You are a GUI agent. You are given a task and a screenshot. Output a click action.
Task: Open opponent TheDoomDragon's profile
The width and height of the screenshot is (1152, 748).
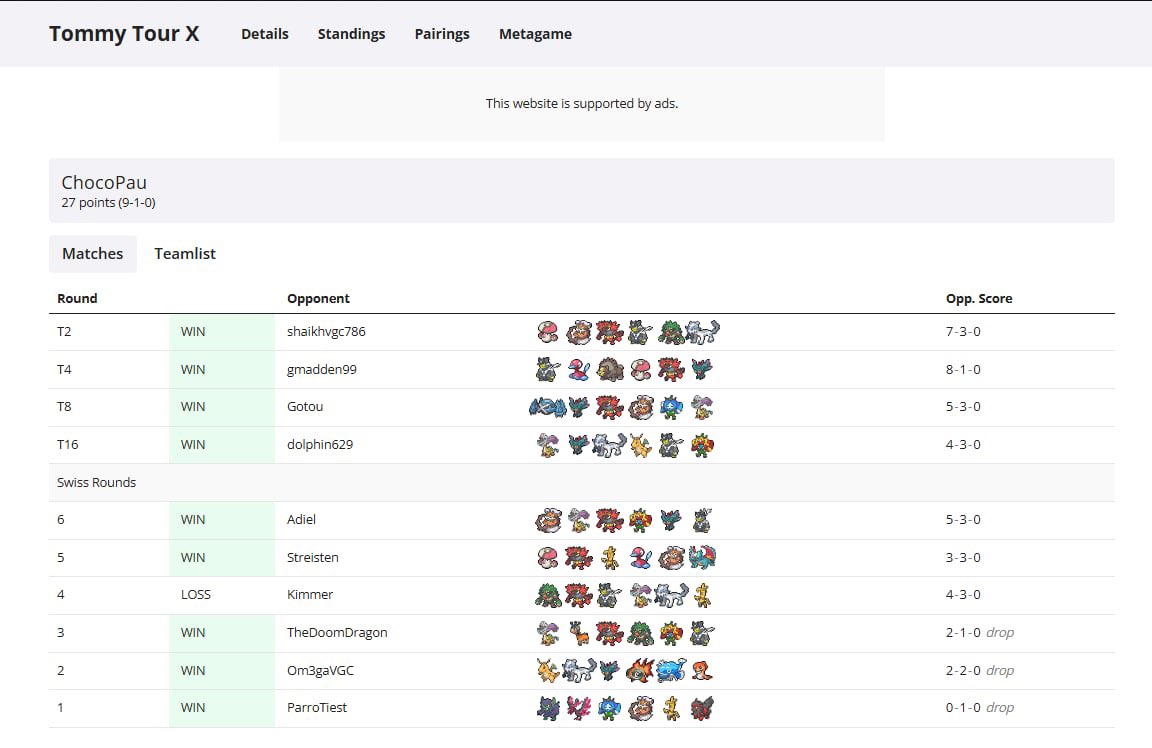pos(337,633)
